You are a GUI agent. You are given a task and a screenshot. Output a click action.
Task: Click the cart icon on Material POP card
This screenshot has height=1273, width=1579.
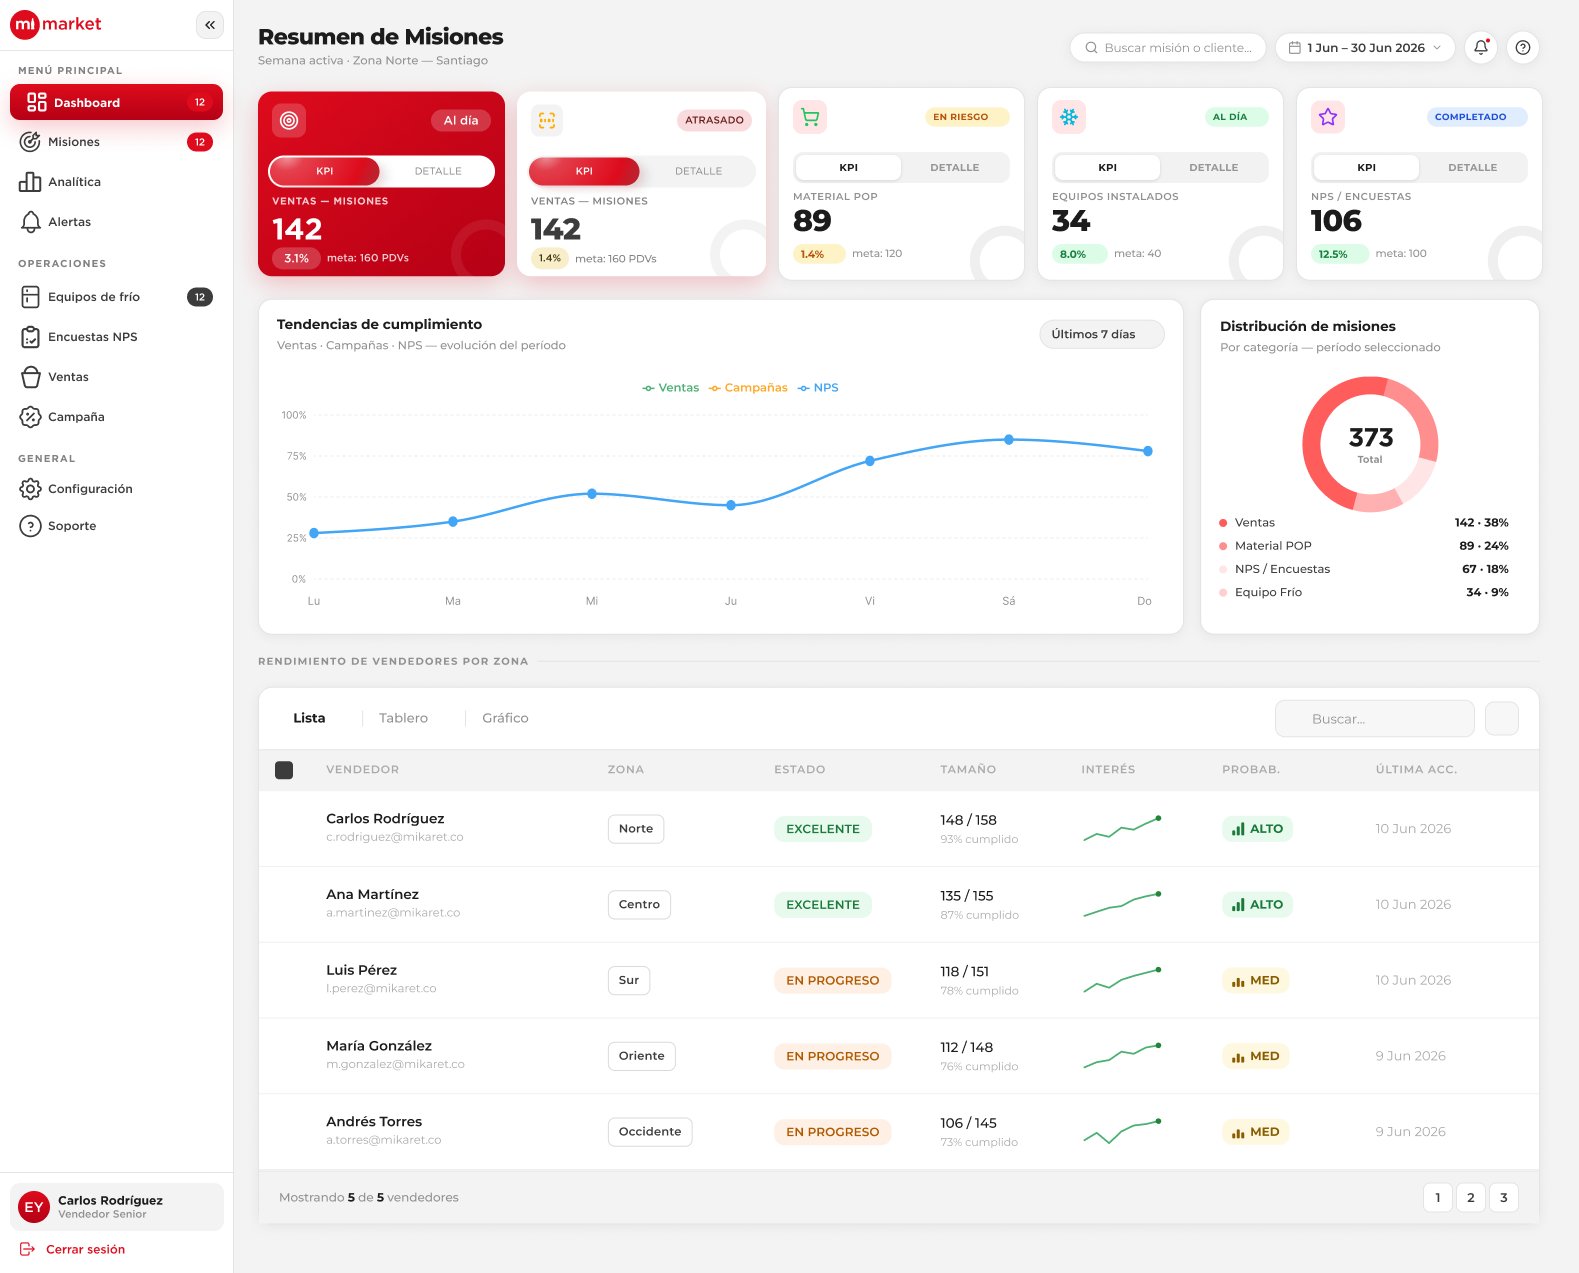pyautogui.click(x=810, y=117)
